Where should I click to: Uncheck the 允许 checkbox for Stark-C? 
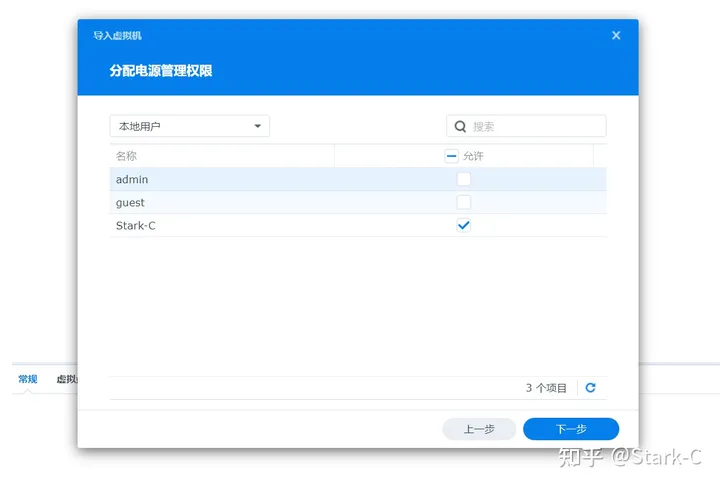pos(463,226)
